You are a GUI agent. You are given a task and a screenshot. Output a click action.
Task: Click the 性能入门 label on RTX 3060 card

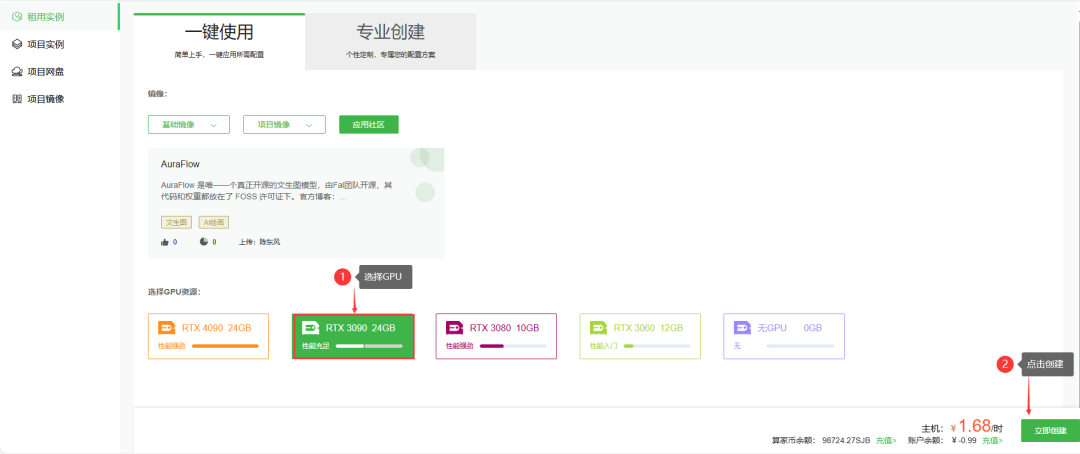603,346
